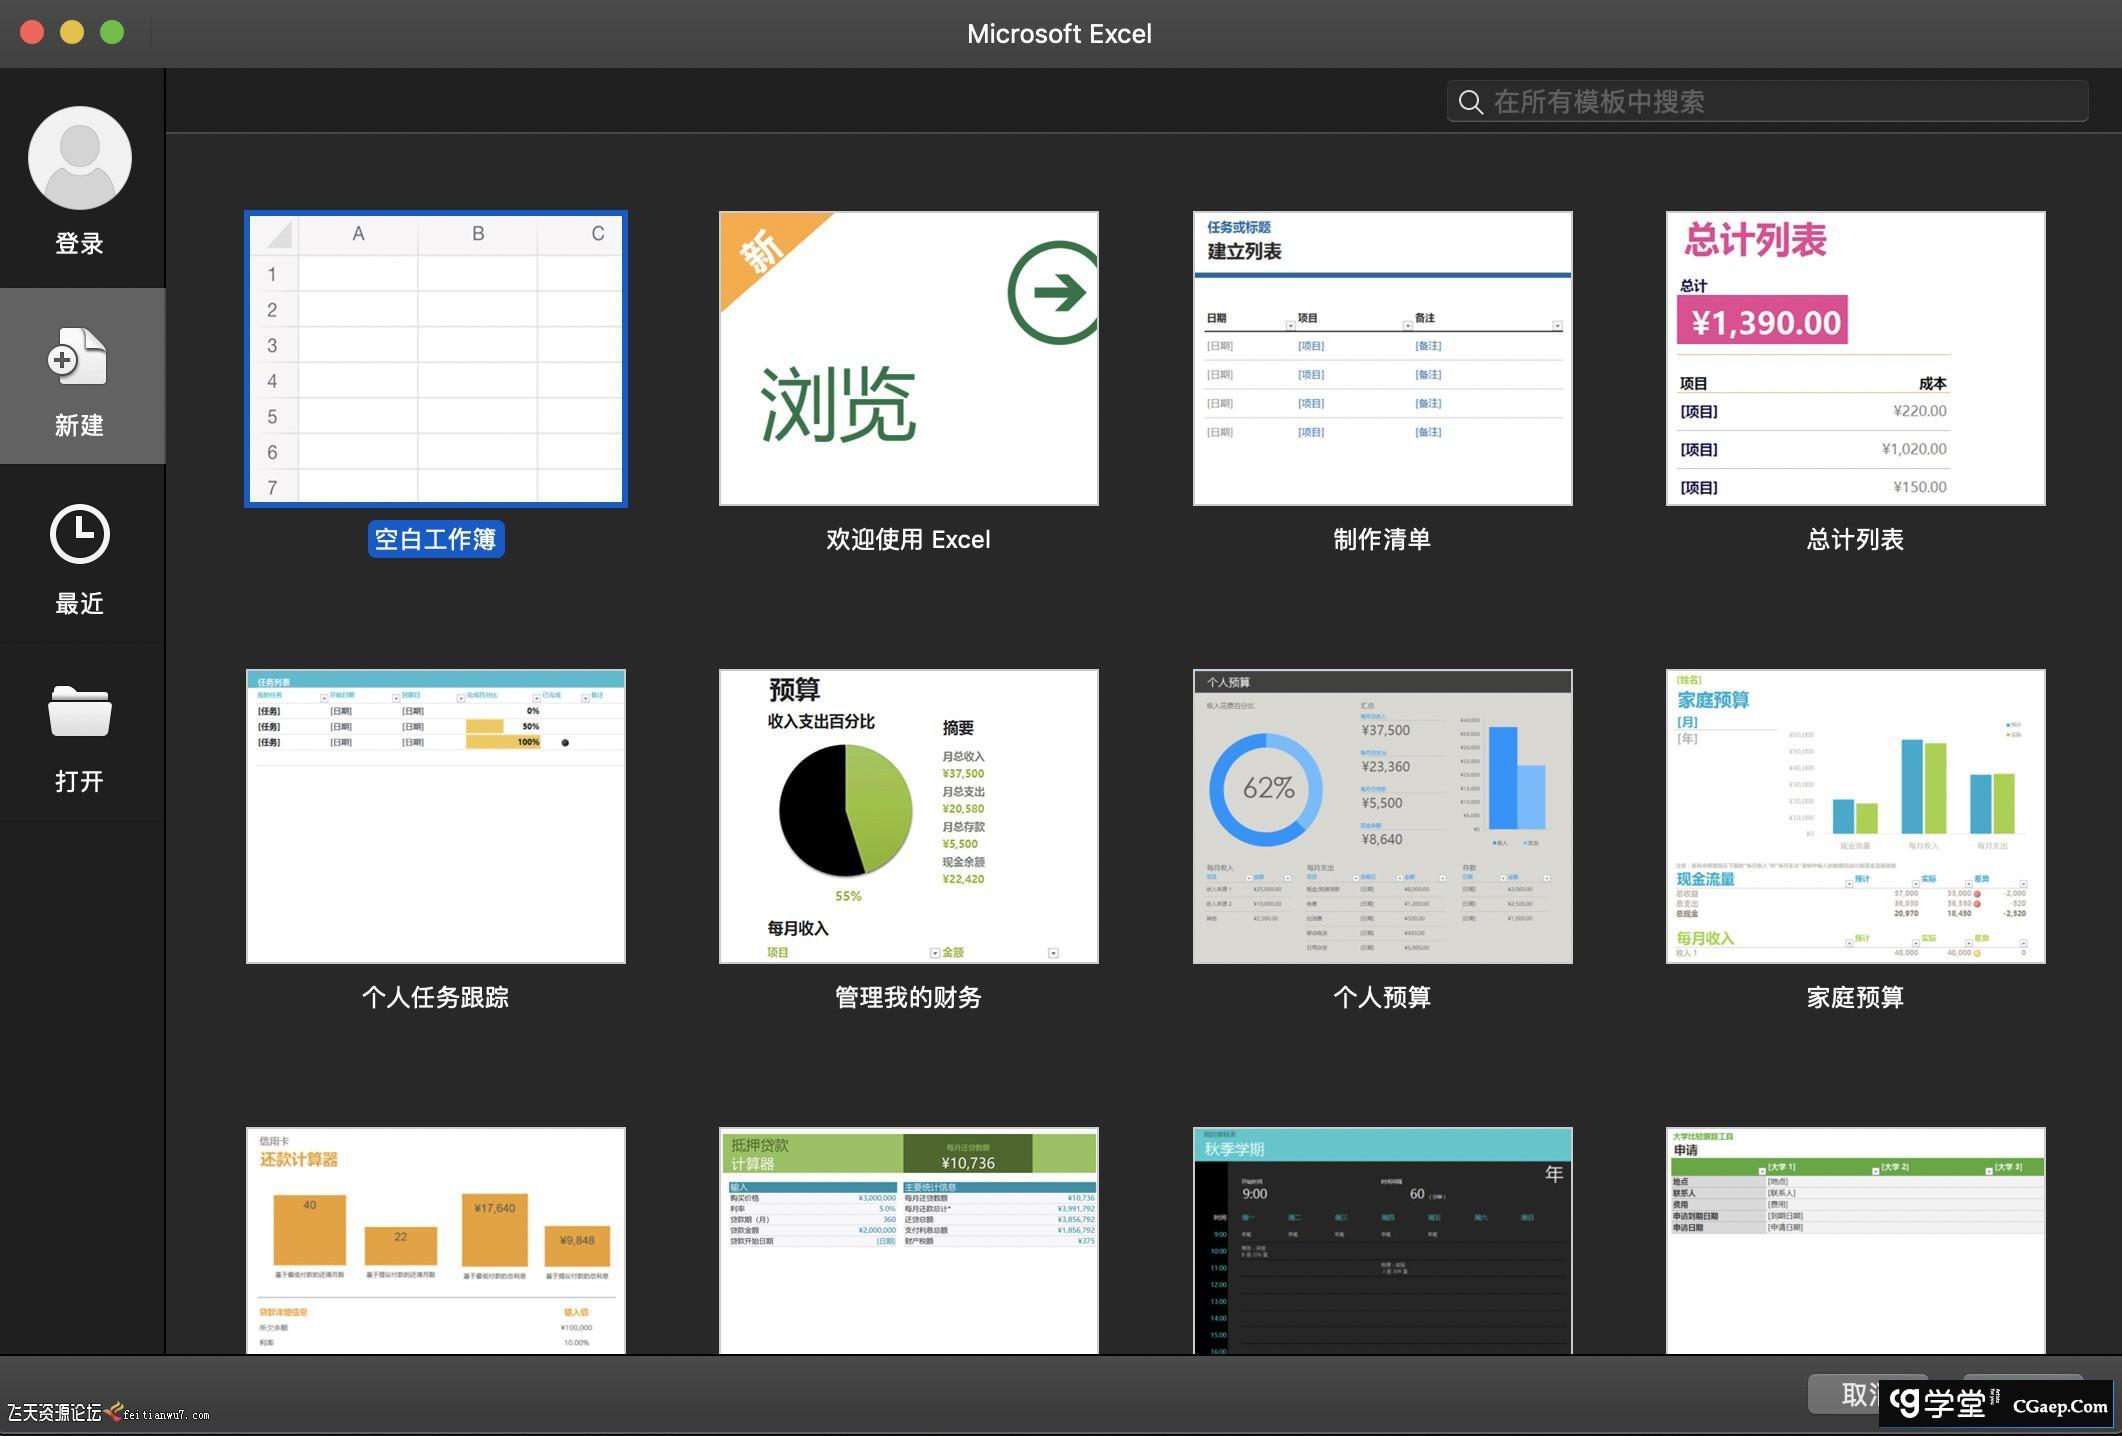Open the 个人任务跟踪 template
This screenshot has width=2122, height=1436.
[x=436, y=816]
